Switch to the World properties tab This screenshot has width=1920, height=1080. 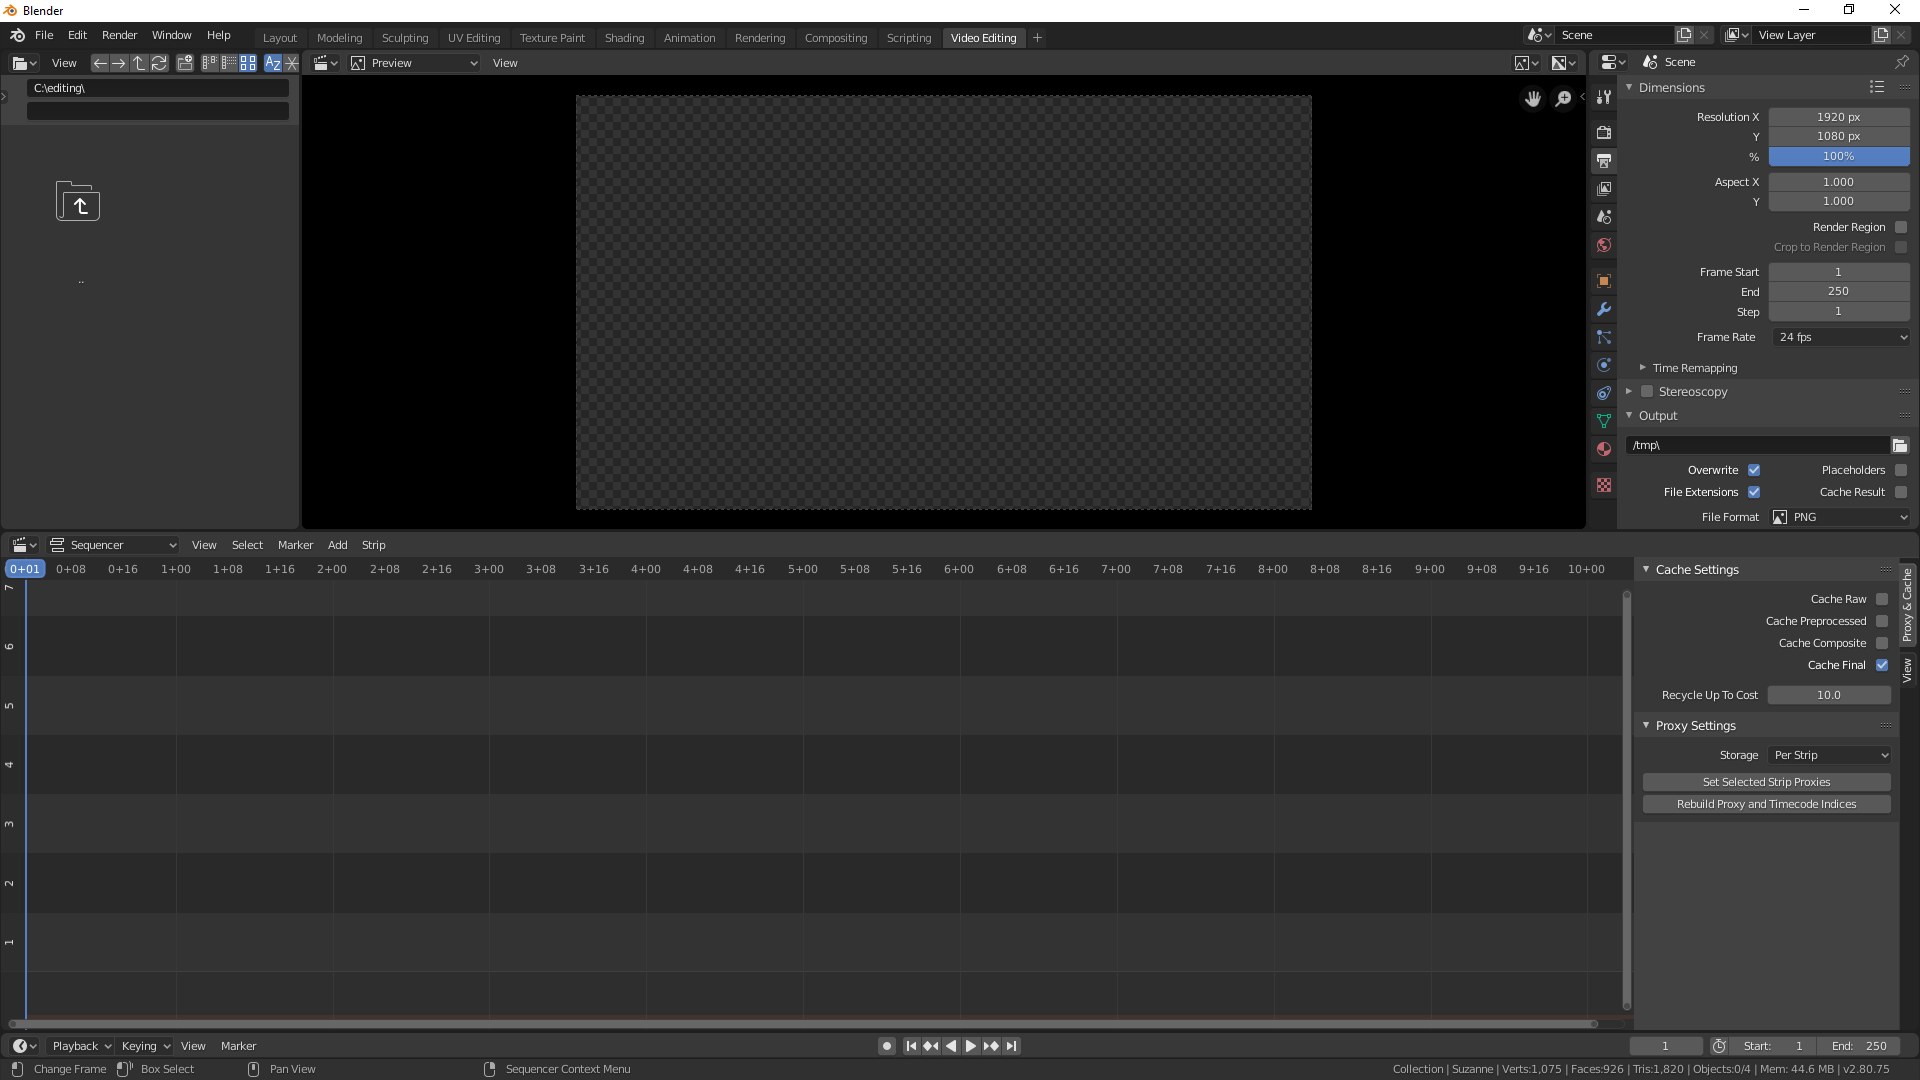coord(1604,244)
